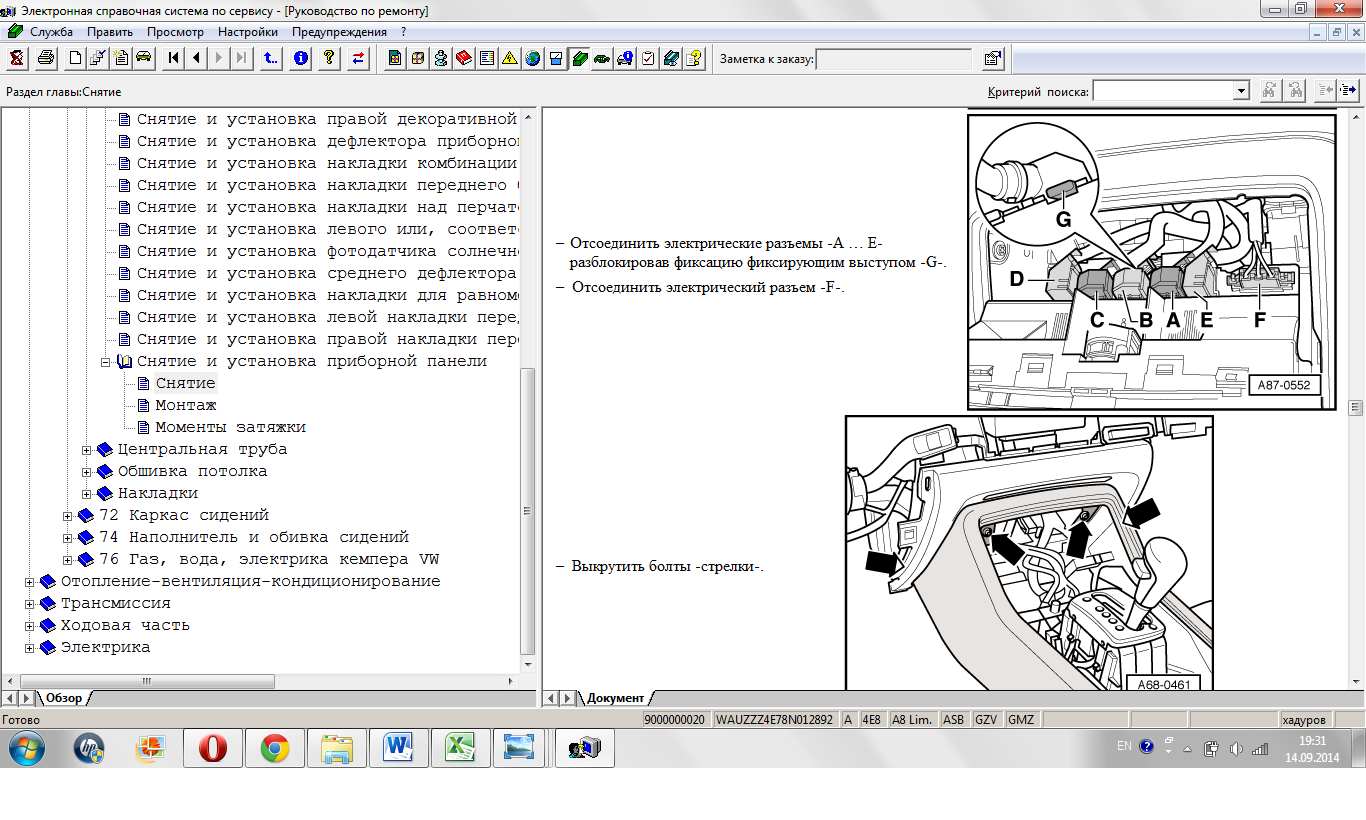The height and width of the screenshot is (820, 1366).
Task: Click the tree panel horizontal scrollbar thumb
Action: point(146,681)
